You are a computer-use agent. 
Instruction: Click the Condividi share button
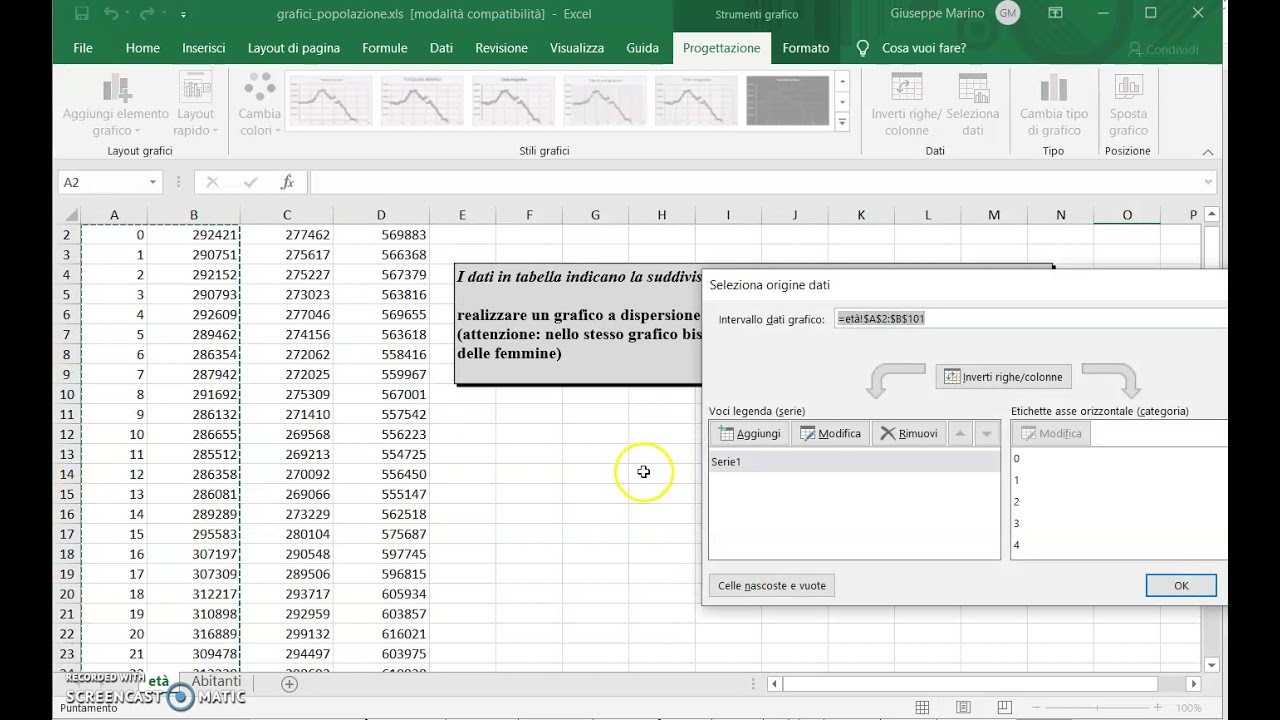pos(1163,49)
